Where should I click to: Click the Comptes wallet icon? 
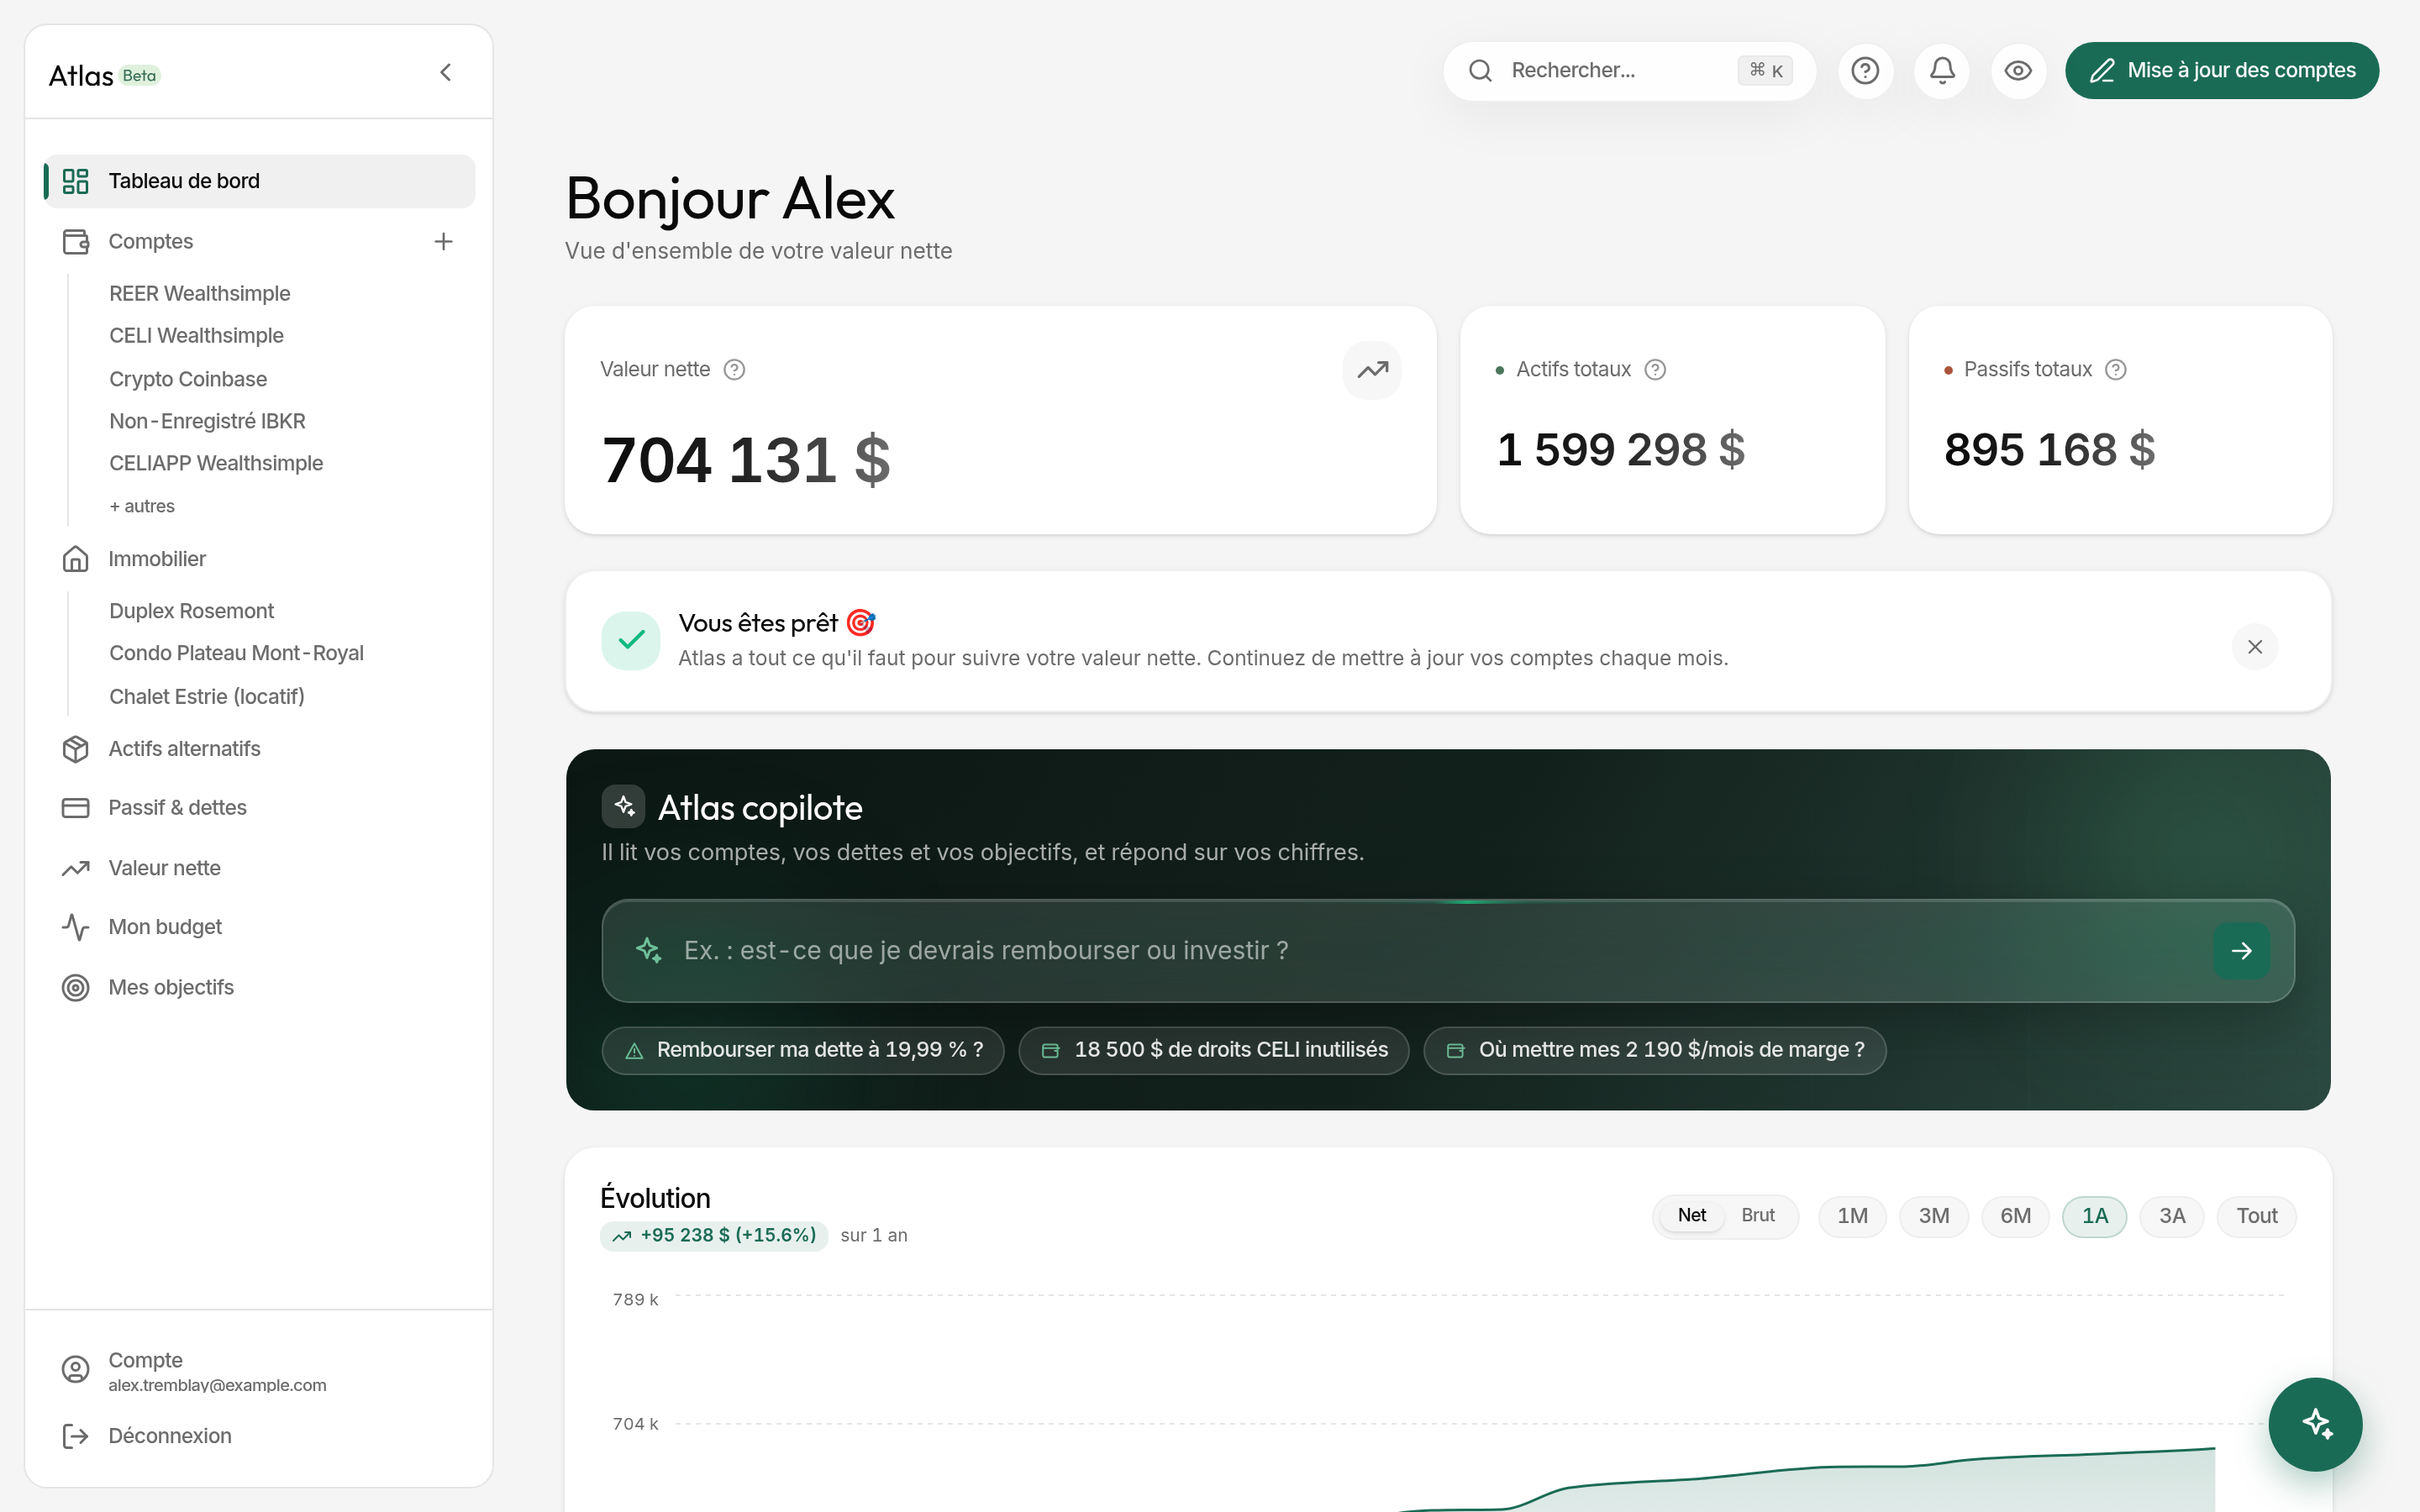coord(76,242)
